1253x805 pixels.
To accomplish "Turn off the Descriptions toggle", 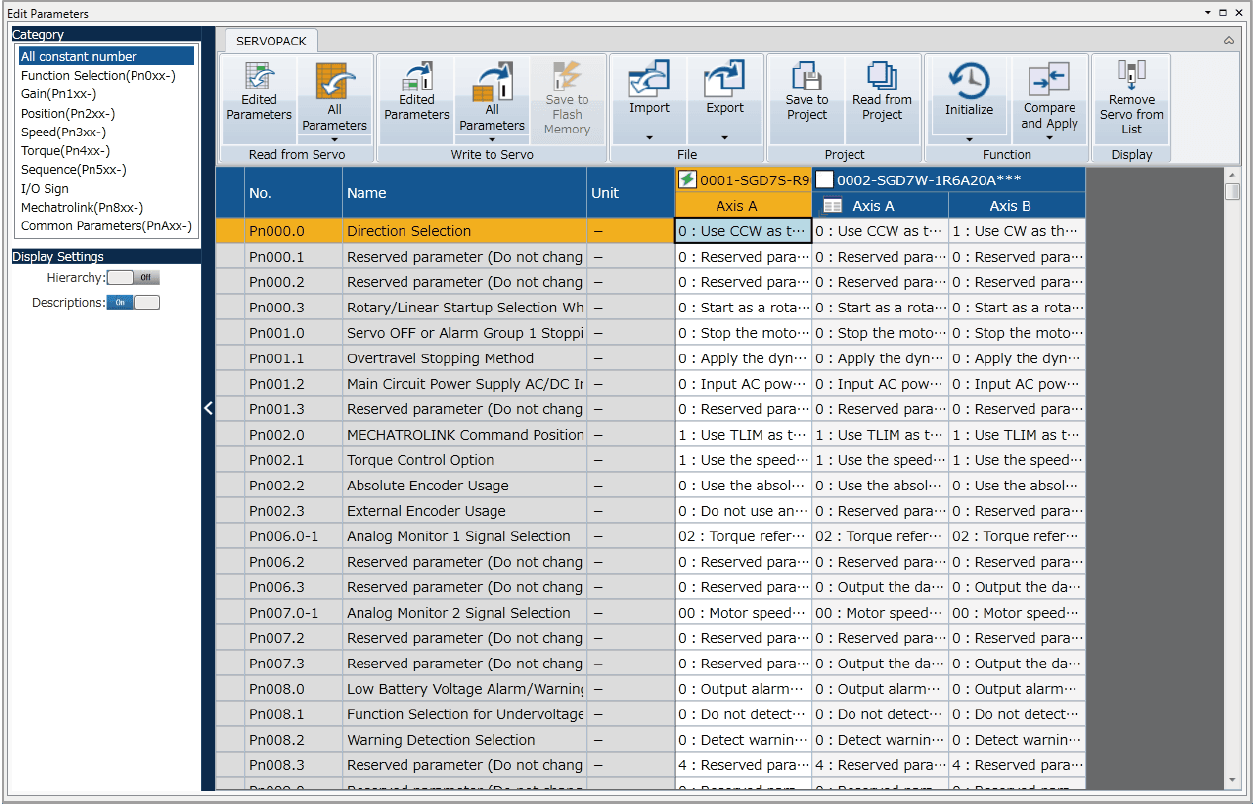I will 133,303.
